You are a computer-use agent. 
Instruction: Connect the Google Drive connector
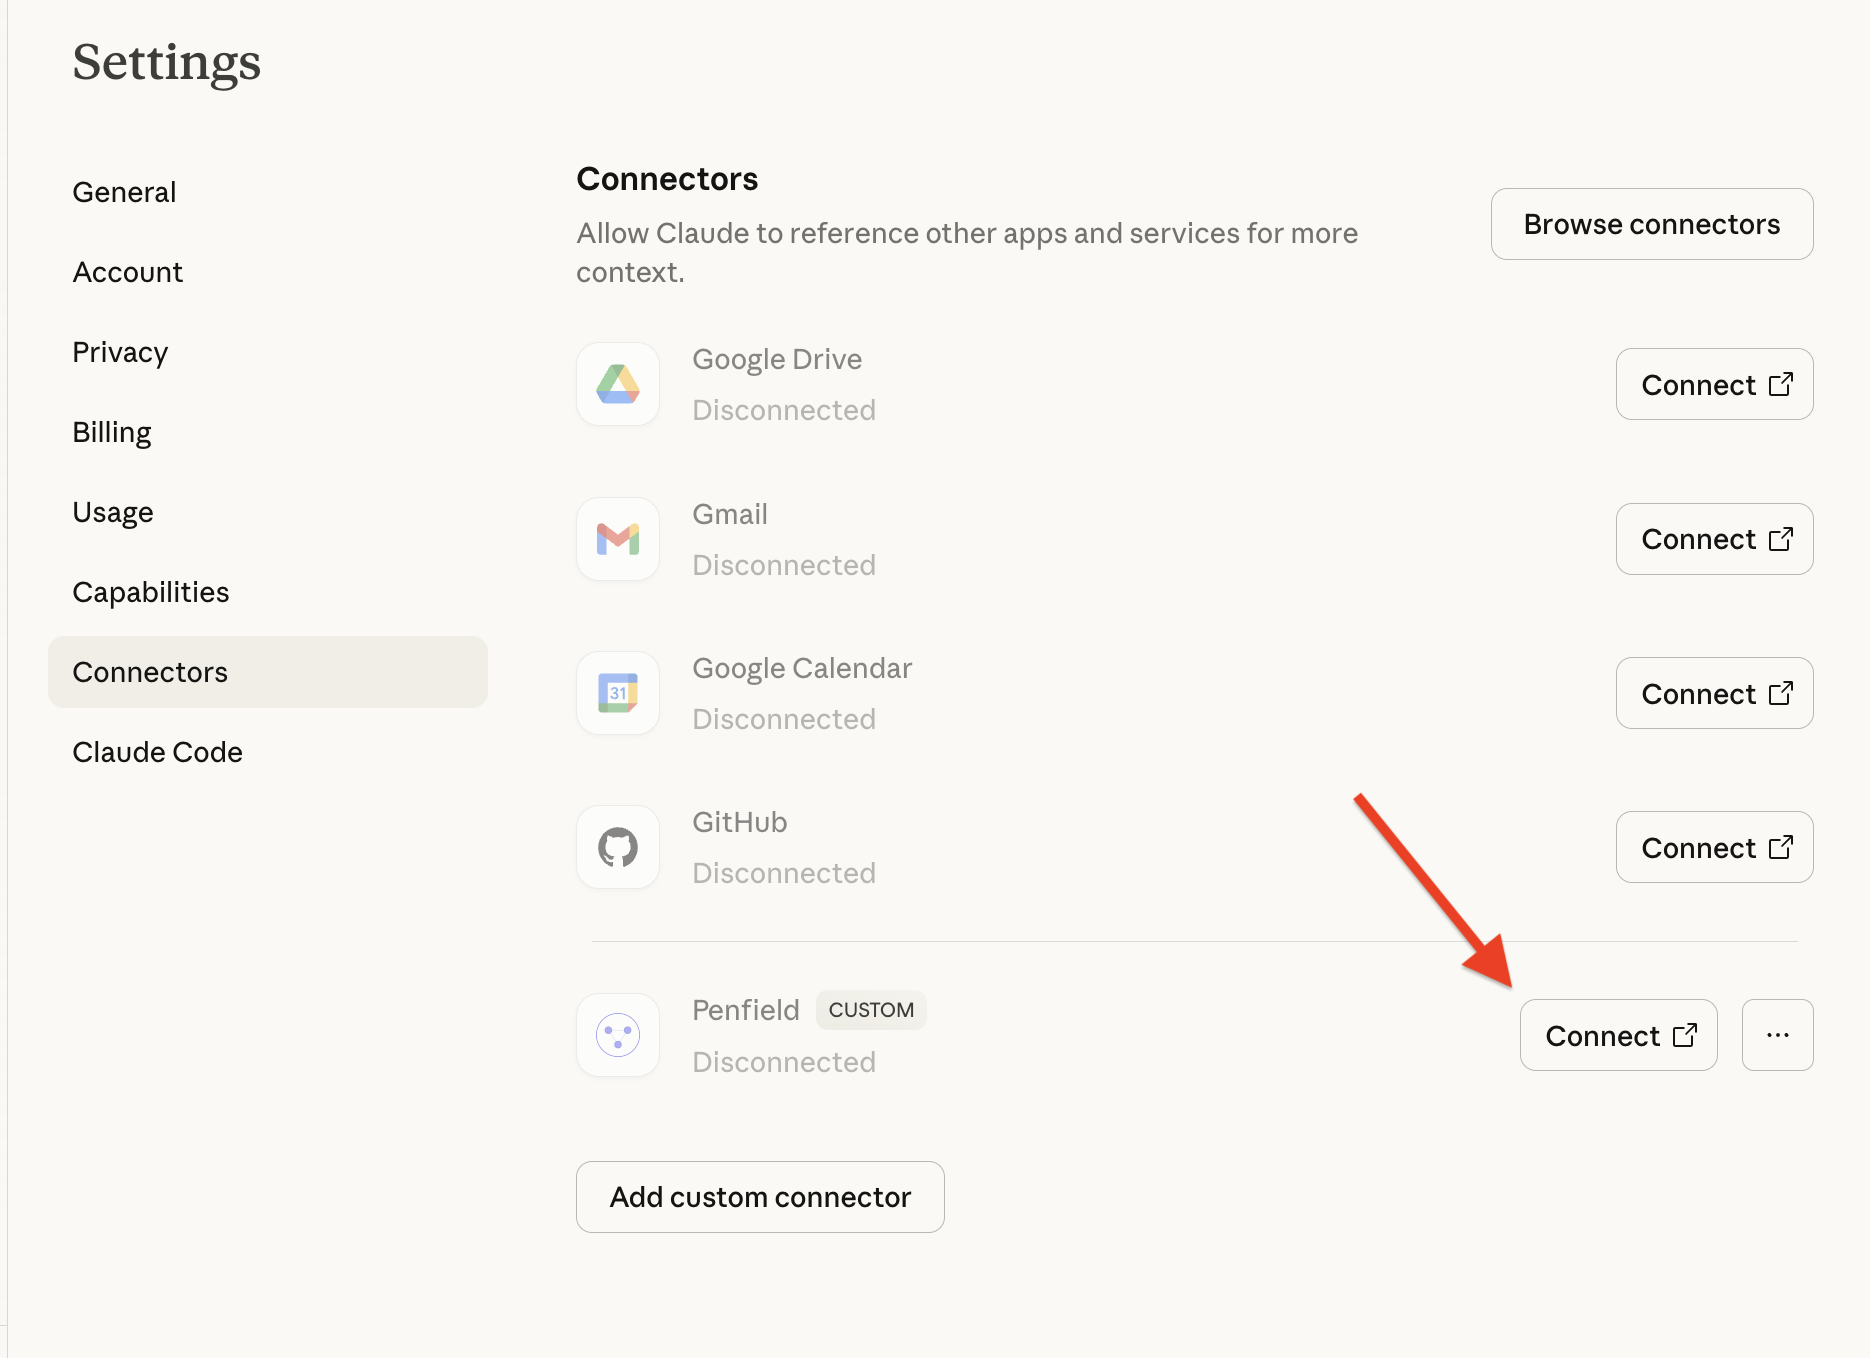coord(1715,384)
